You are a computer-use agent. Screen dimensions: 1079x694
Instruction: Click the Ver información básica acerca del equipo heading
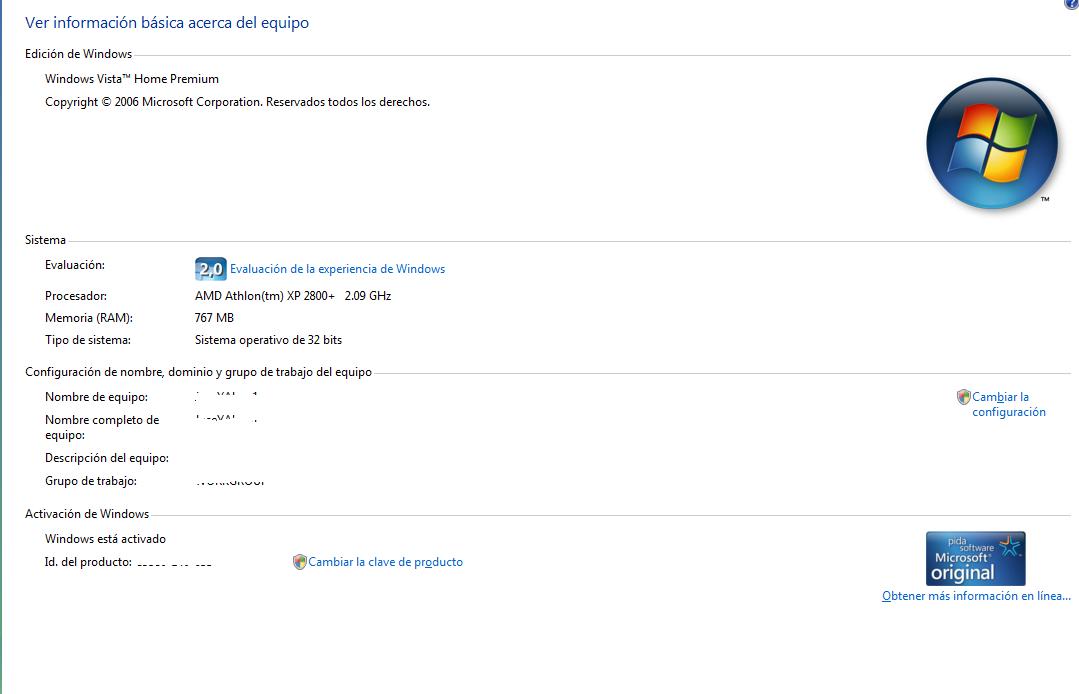tap(167, 23)
